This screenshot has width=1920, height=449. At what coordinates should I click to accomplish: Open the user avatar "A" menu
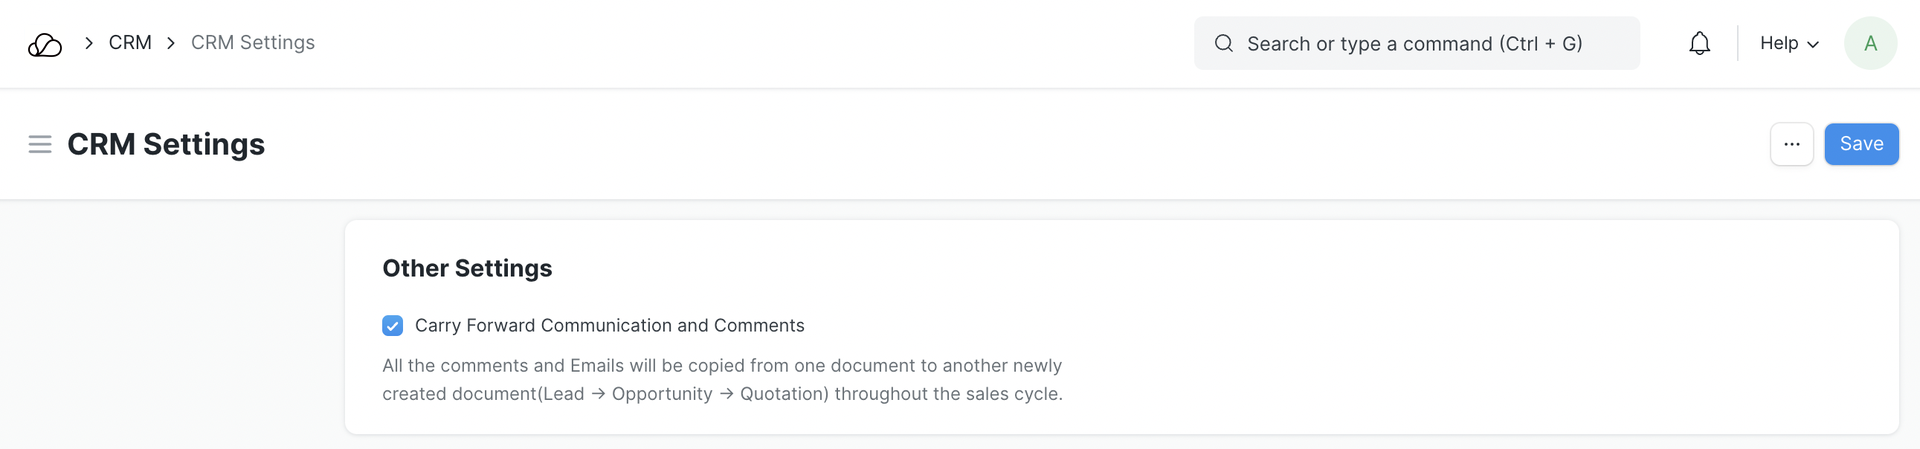point(1870,43)
